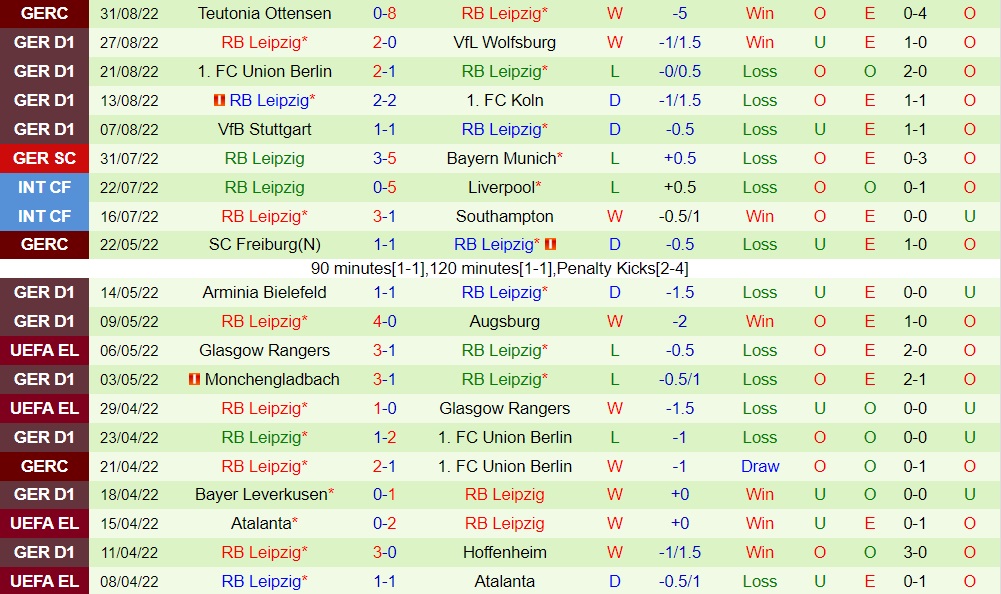Click the Southampton team name

point(504,216)
